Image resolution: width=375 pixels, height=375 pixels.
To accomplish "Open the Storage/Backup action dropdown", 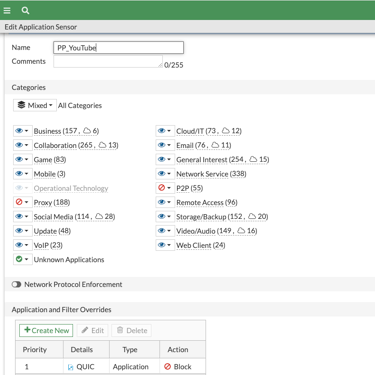I will (165, 216).
